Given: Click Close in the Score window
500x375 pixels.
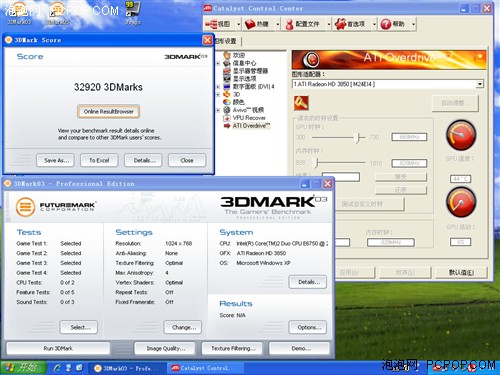Looking at the screenshot, I should coord(187,160).
